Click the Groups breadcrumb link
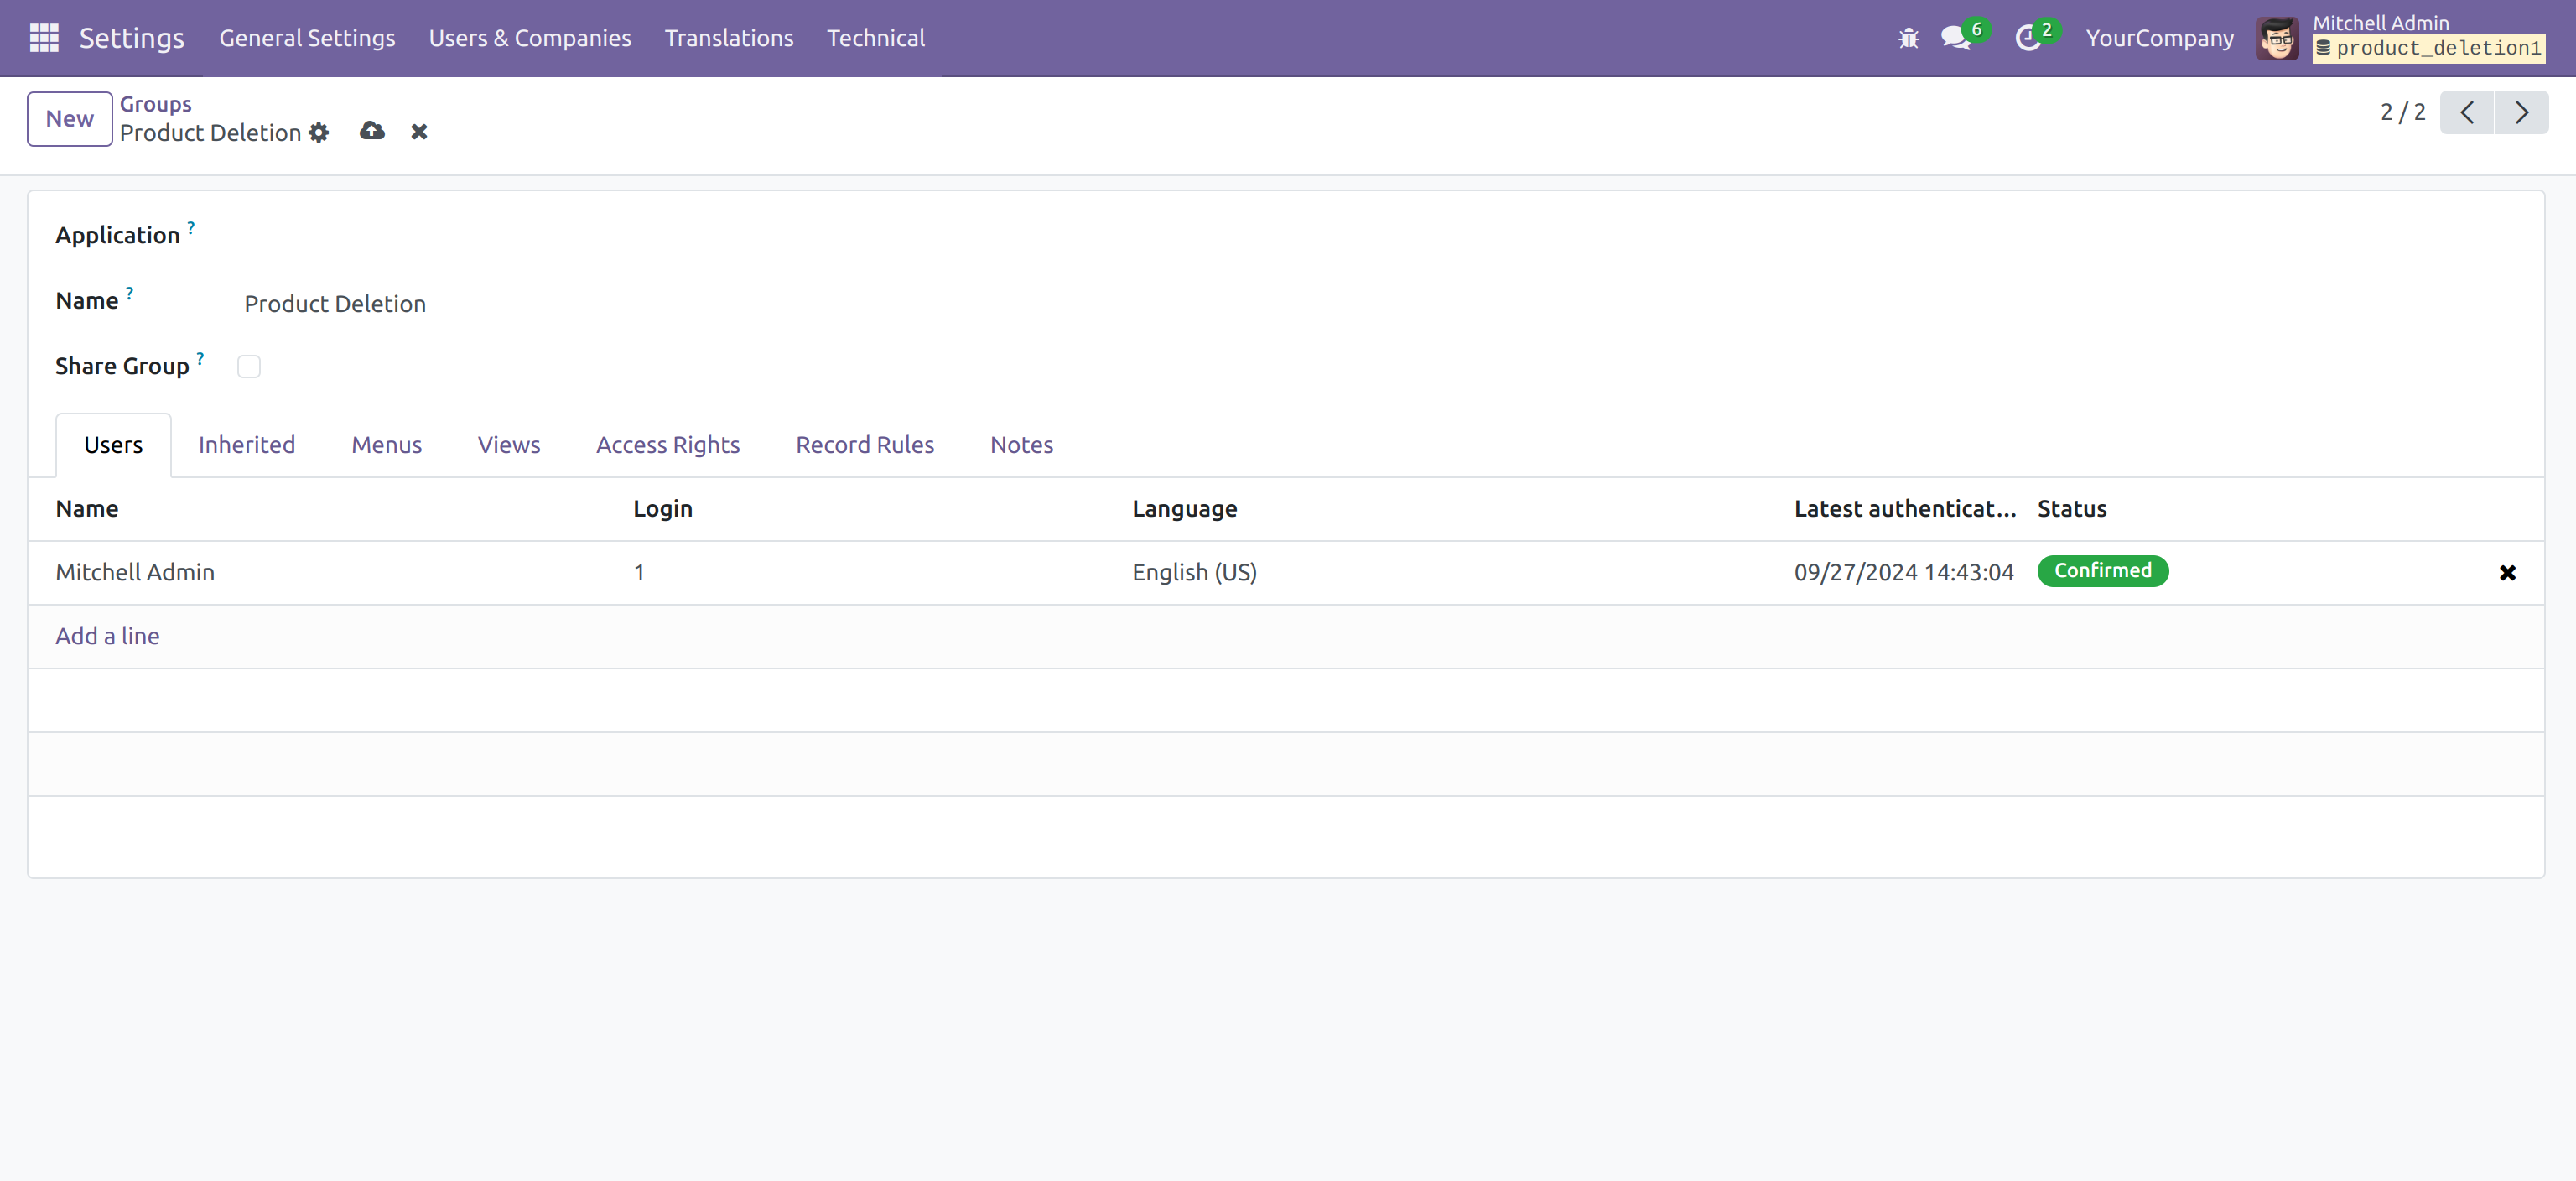The height and width of the screenshot is (1181, 2576). [155, 104]
